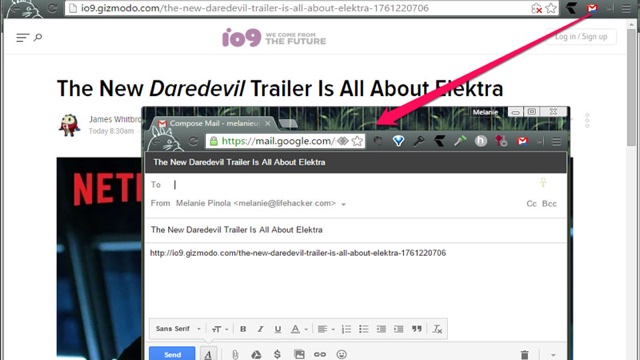Expand the text size dropdown

pos(220,329)
